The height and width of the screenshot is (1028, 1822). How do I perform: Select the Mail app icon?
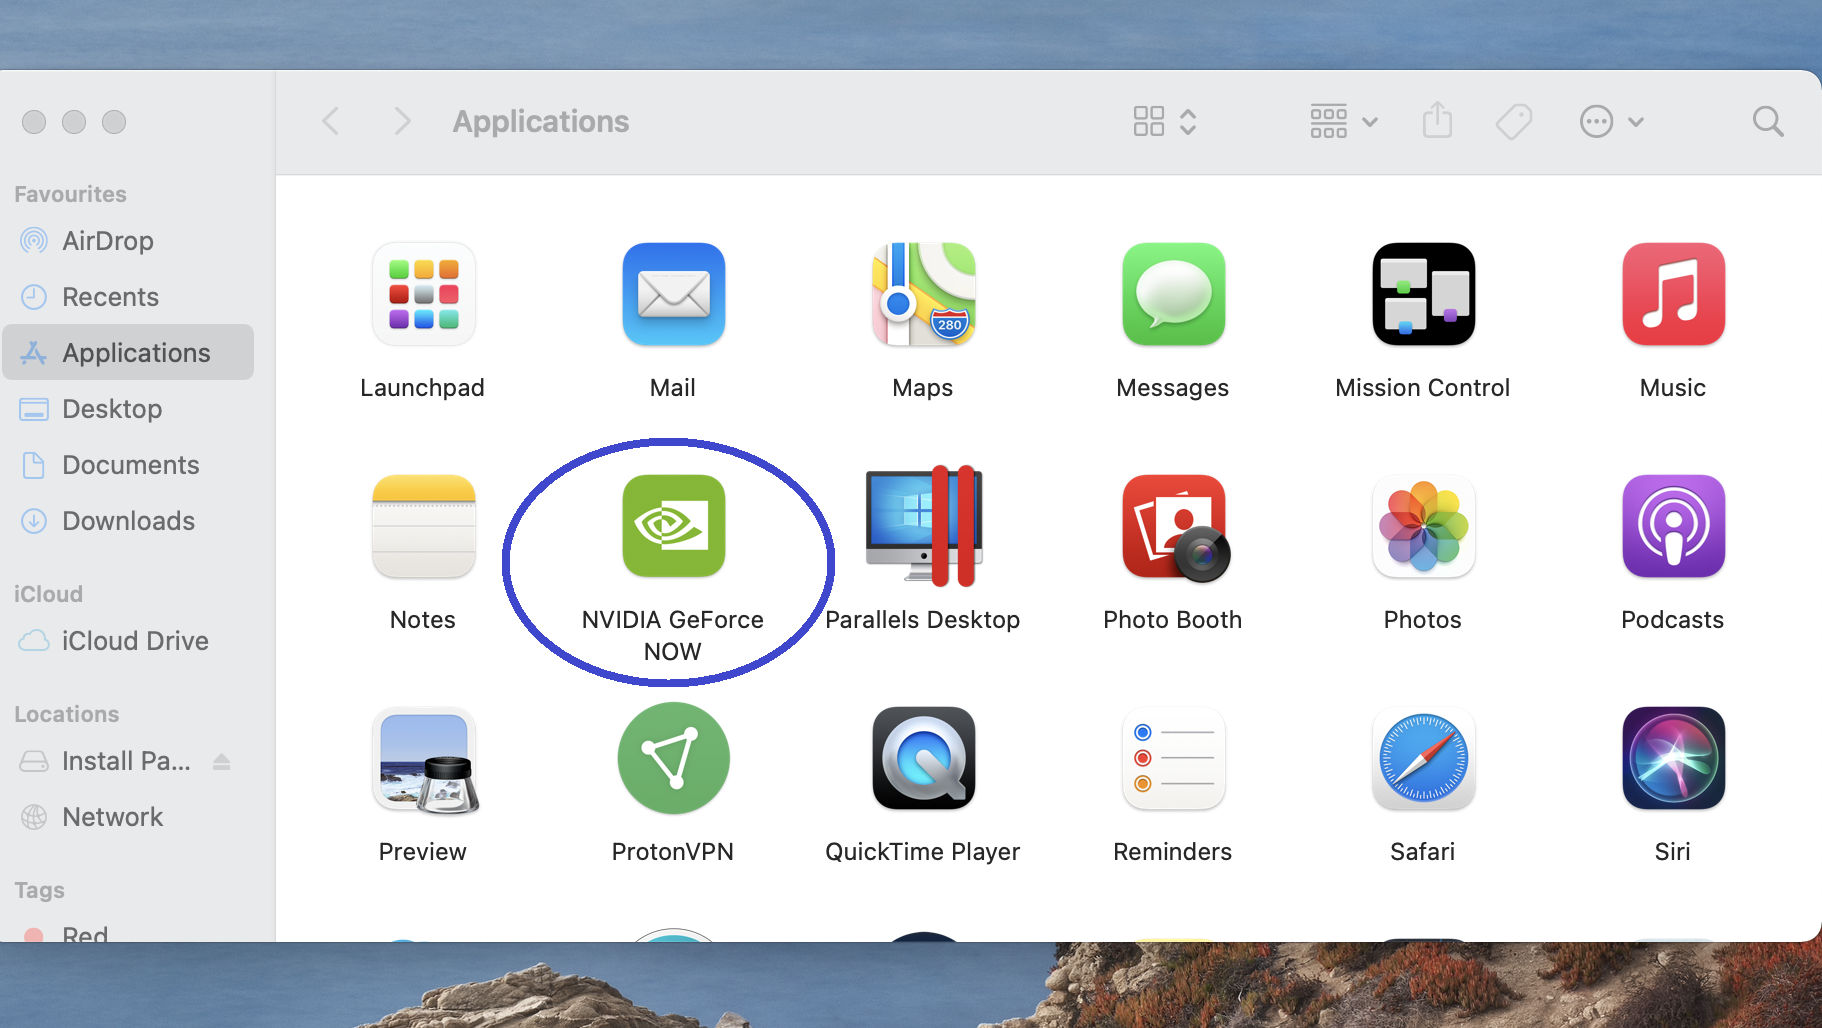[673, 294]
